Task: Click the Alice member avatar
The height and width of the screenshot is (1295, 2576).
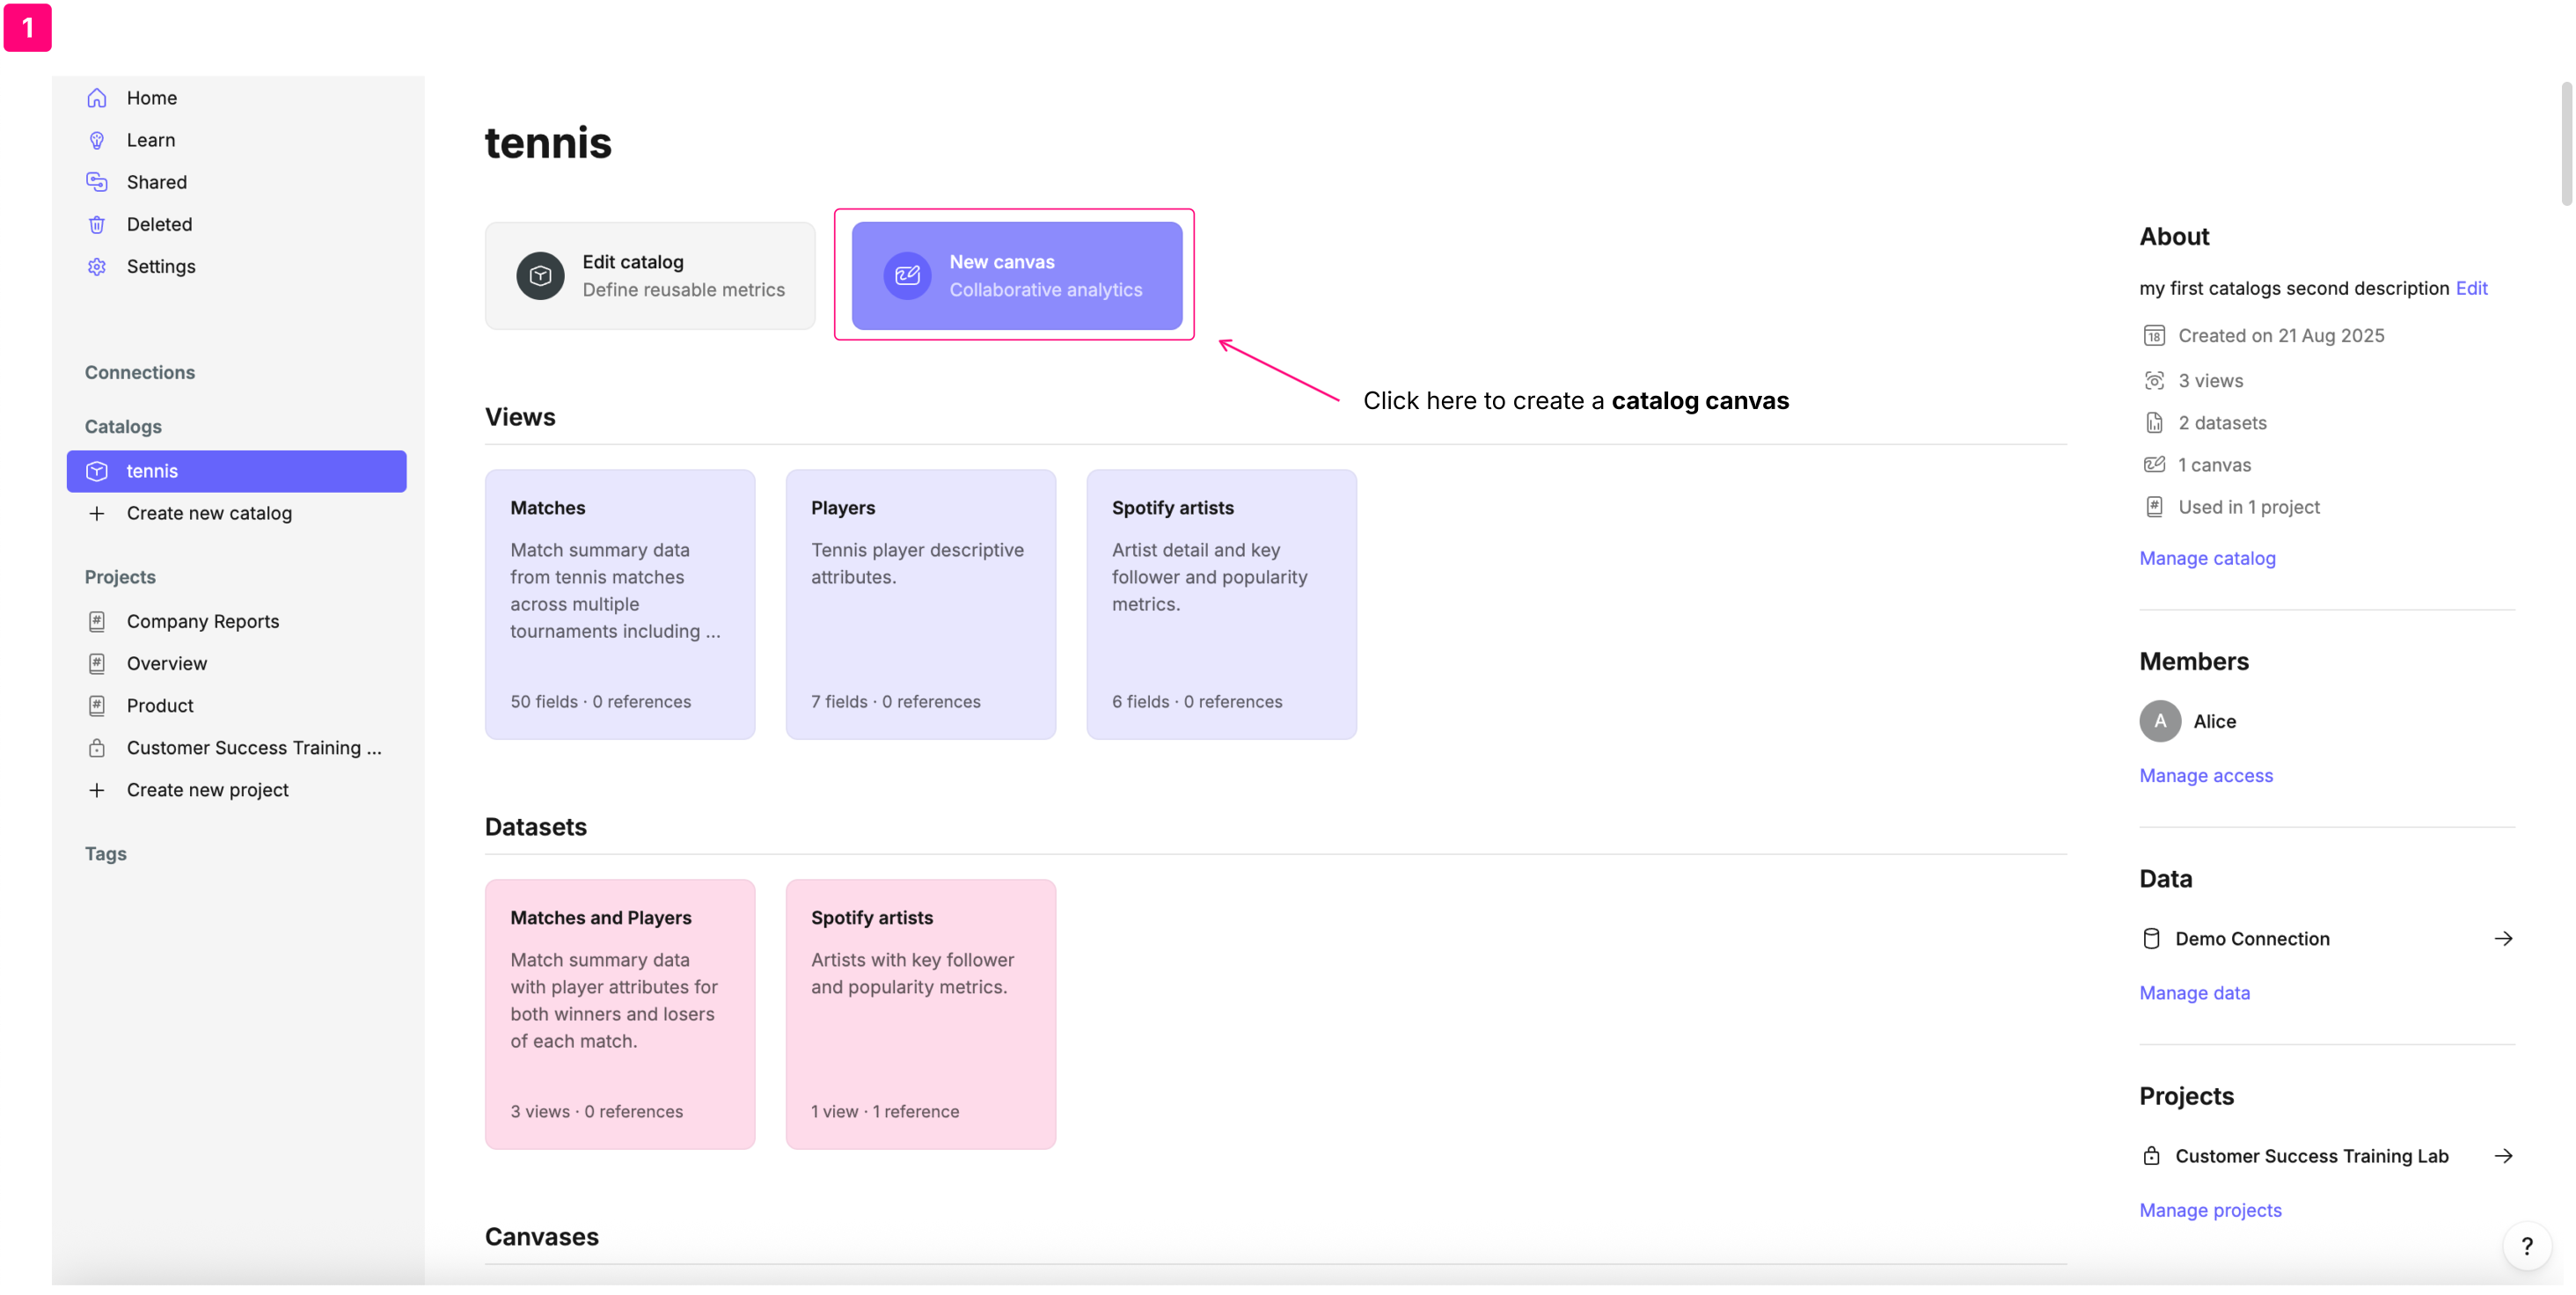Action: click(x=2160, y=721)
